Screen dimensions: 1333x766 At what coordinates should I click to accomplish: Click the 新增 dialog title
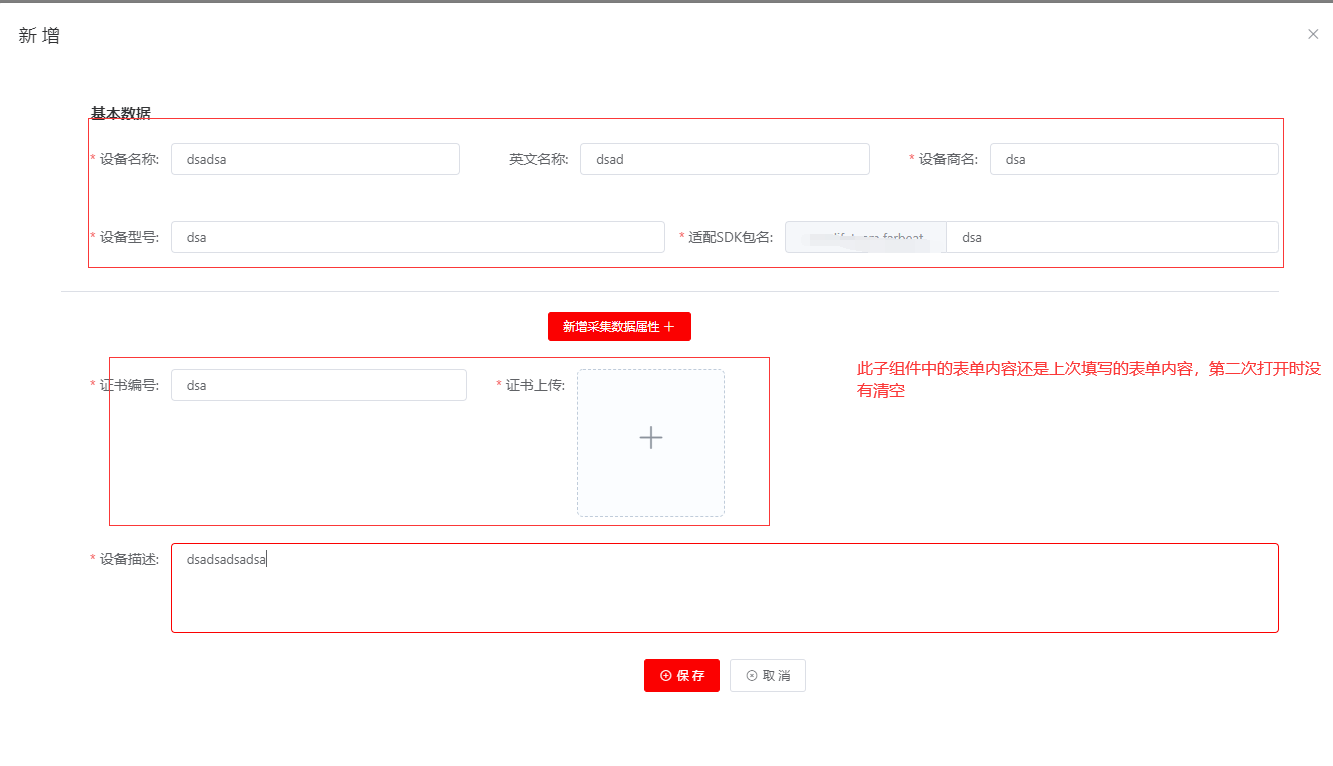(x=40, y=36)
